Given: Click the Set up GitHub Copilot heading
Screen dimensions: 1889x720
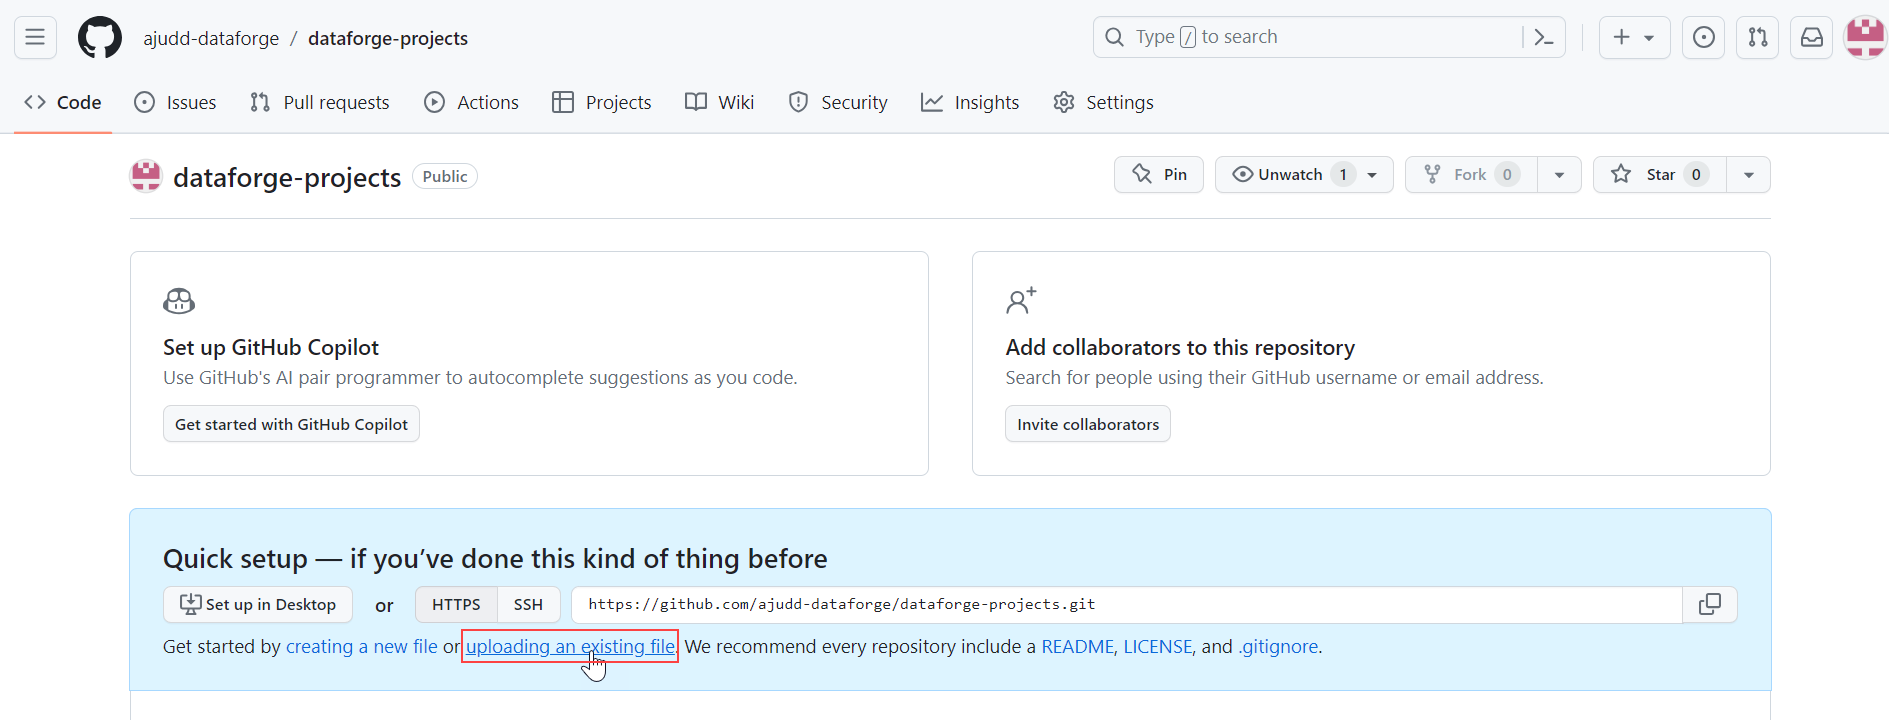Looking at the screenshot, I should (x=271, y=347).
